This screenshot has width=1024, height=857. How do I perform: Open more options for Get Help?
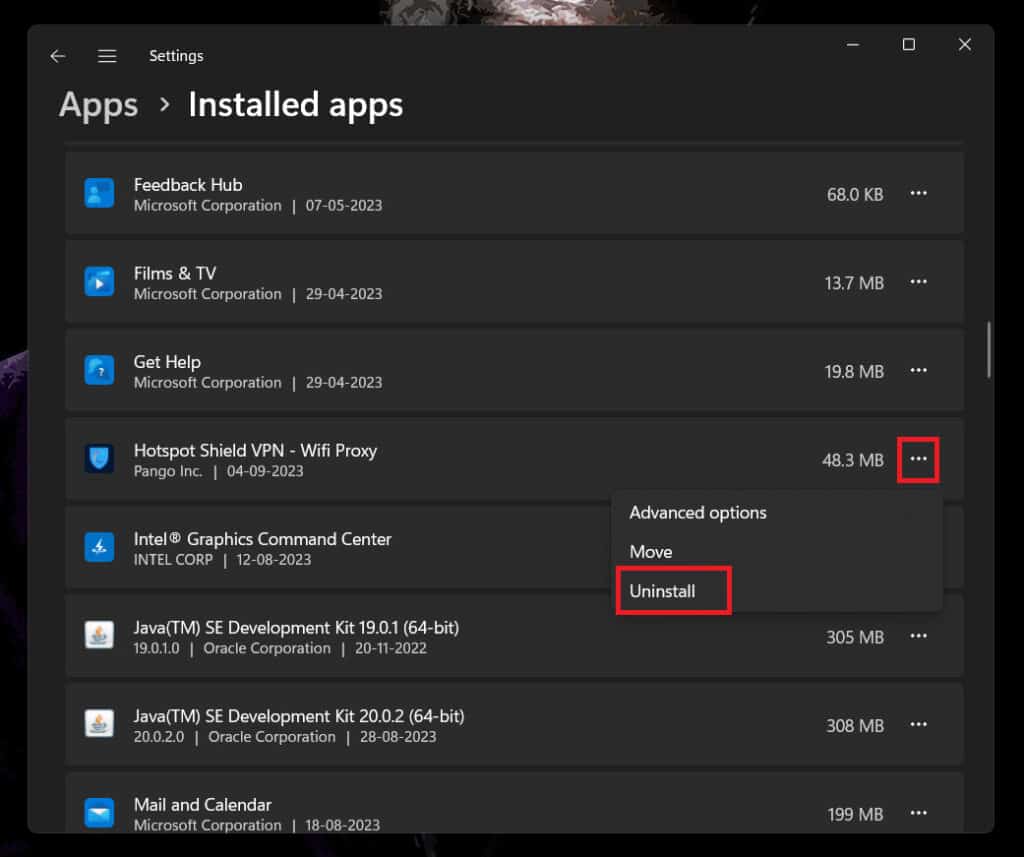[918, 371]
